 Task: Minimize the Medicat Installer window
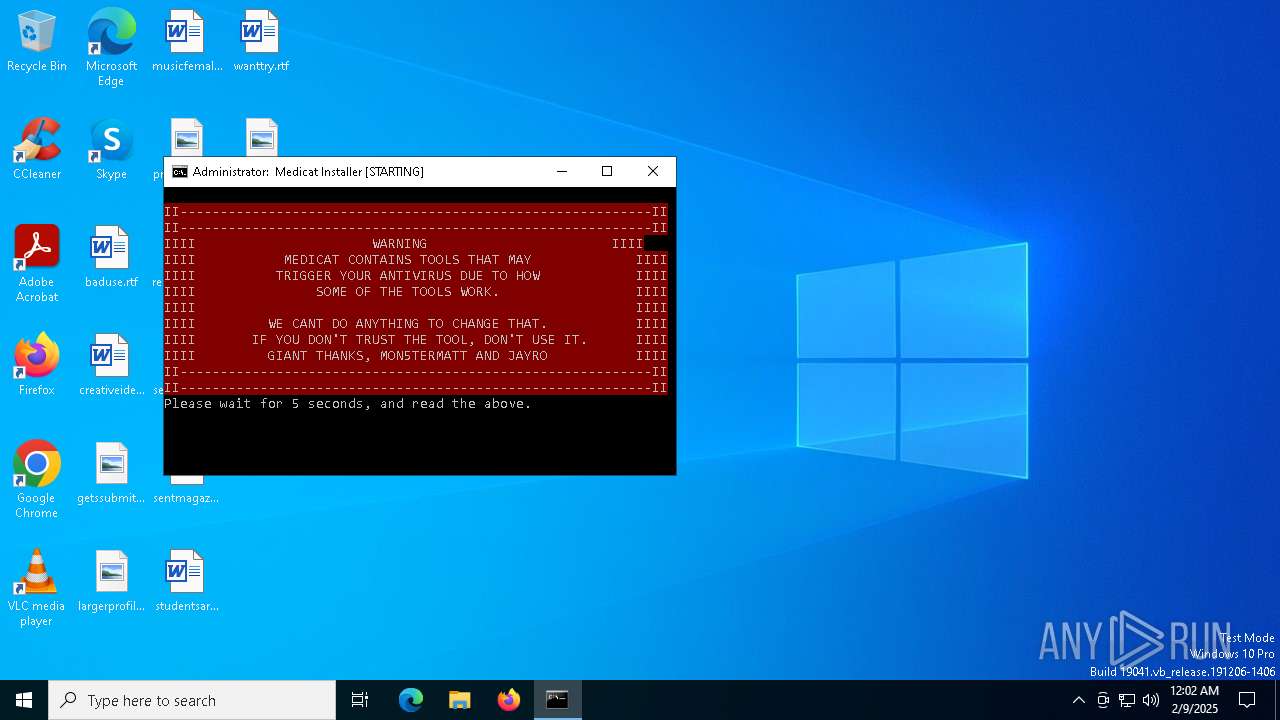[x=562, y=172]
